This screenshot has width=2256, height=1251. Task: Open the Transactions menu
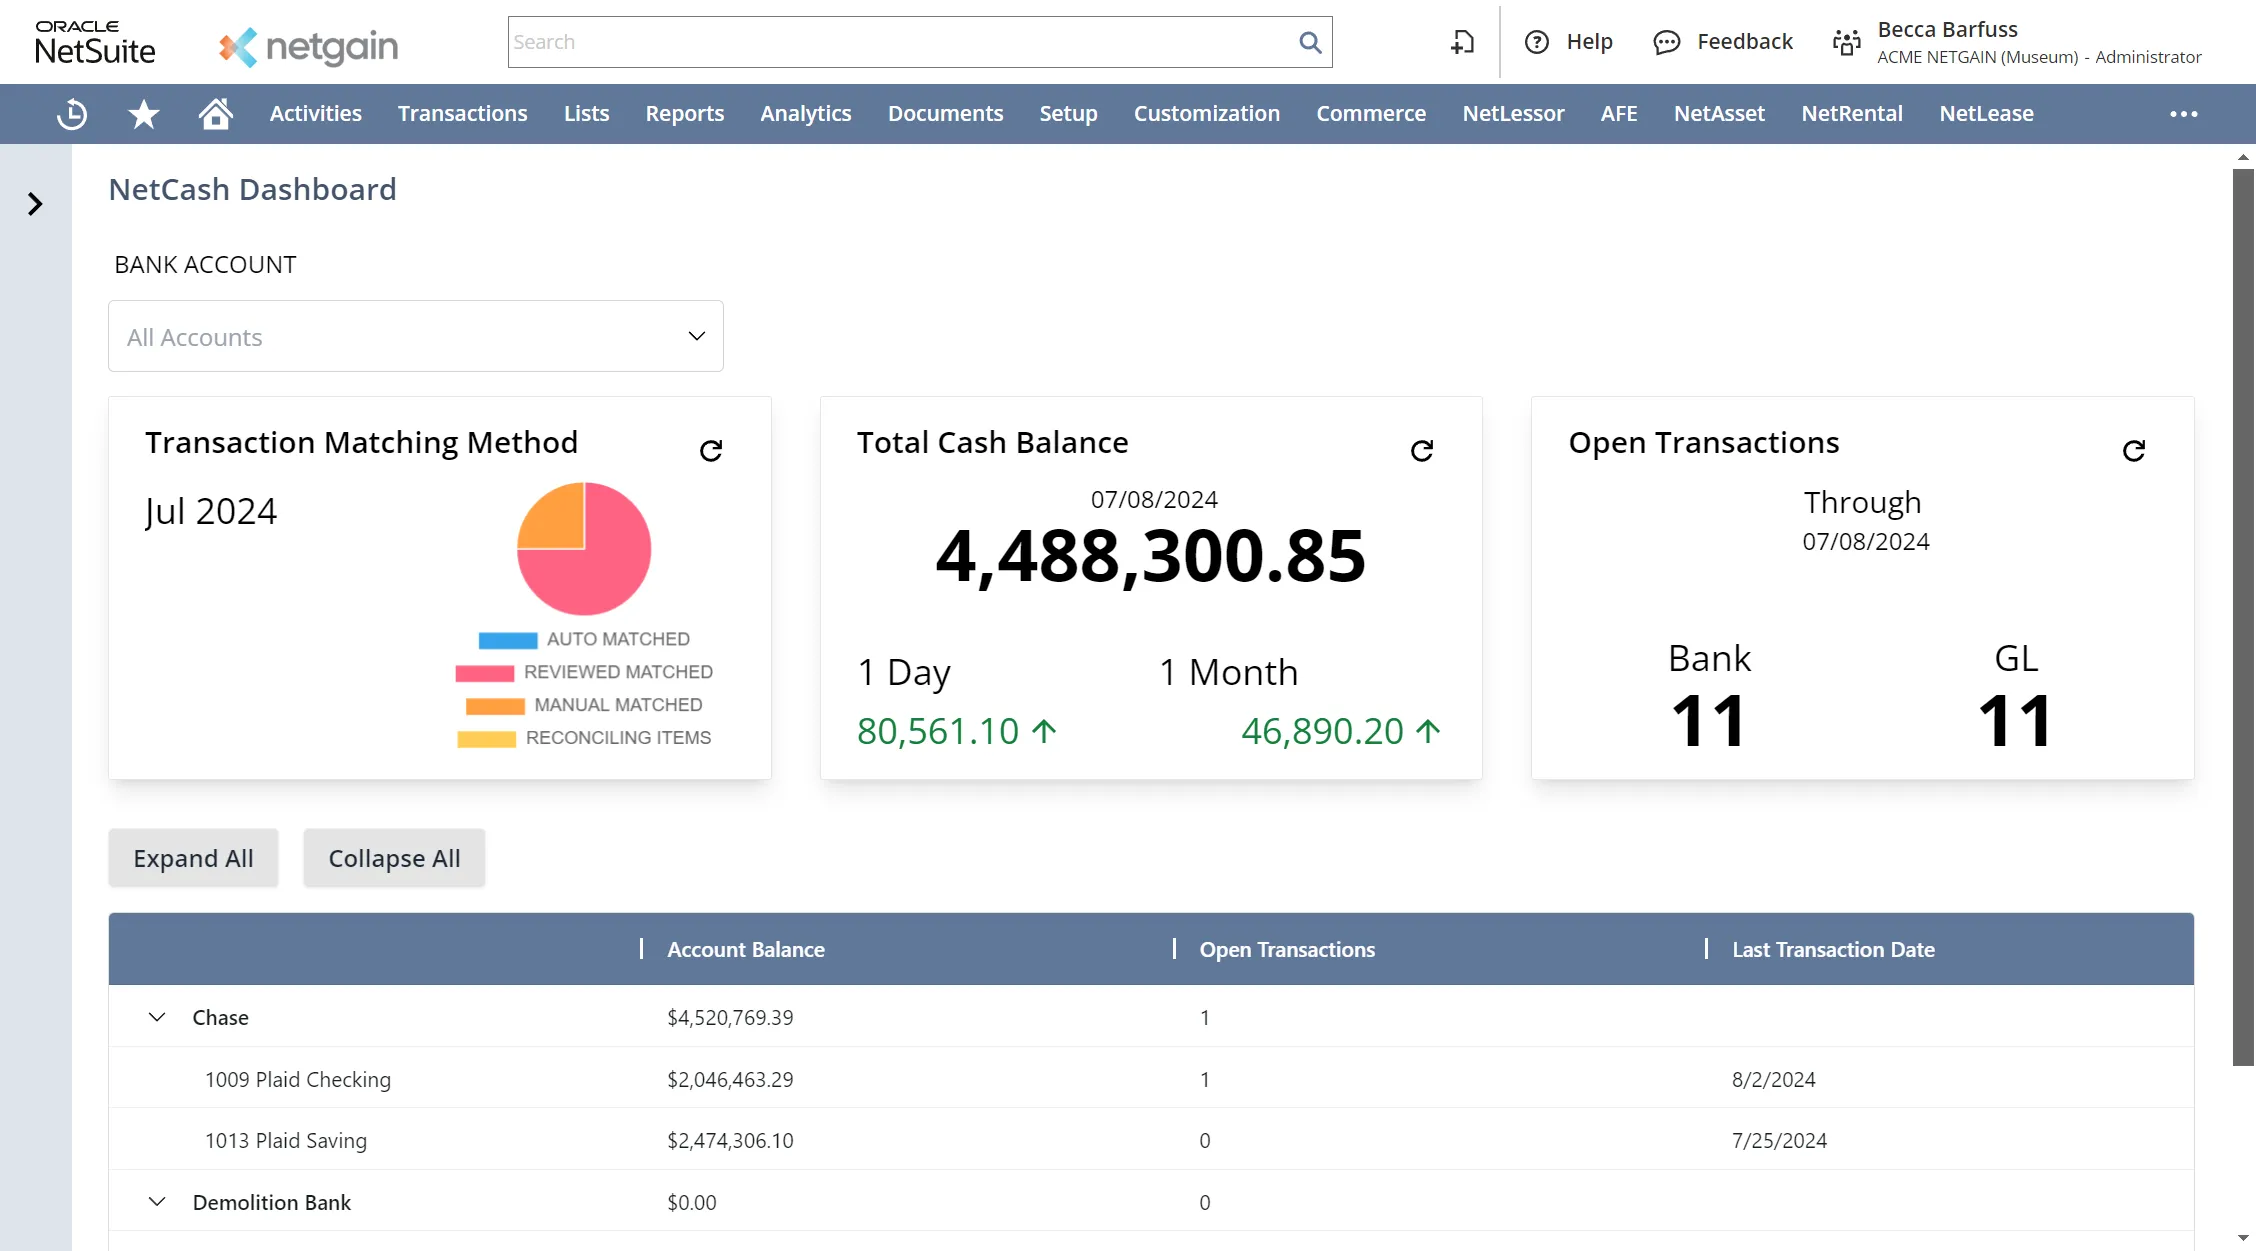(462, 113)
